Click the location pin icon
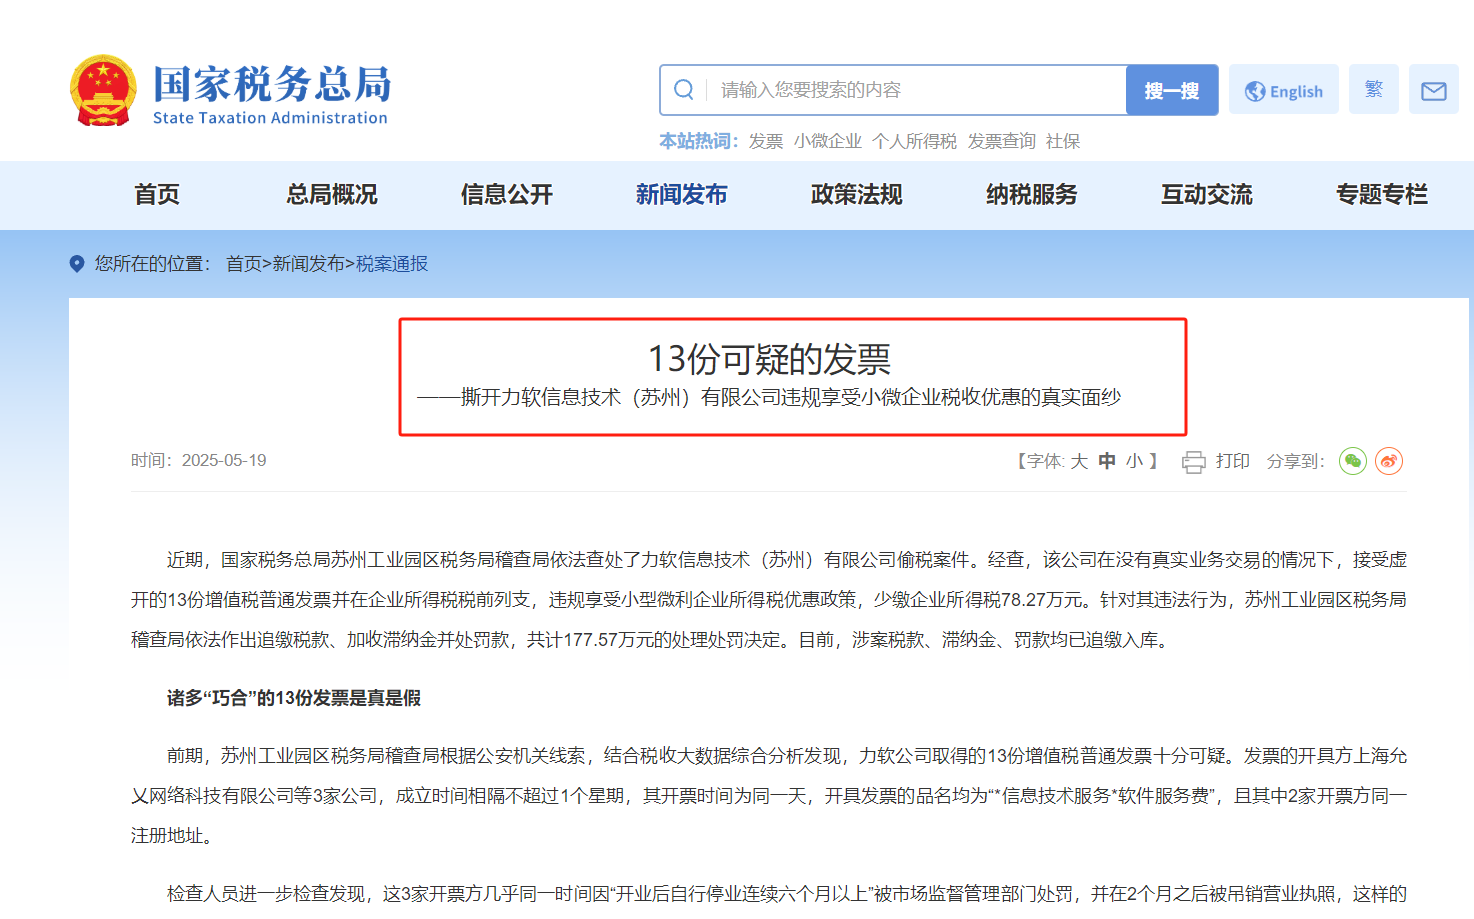Screen dimensions: 1474x919 click(x=77, y=264)
